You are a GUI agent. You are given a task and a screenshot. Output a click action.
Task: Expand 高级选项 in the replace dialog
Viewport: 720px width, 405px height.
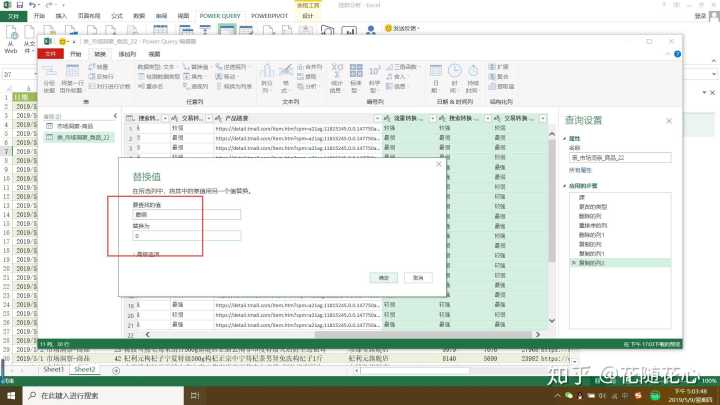pyautogui.click(x=148, y=254)
